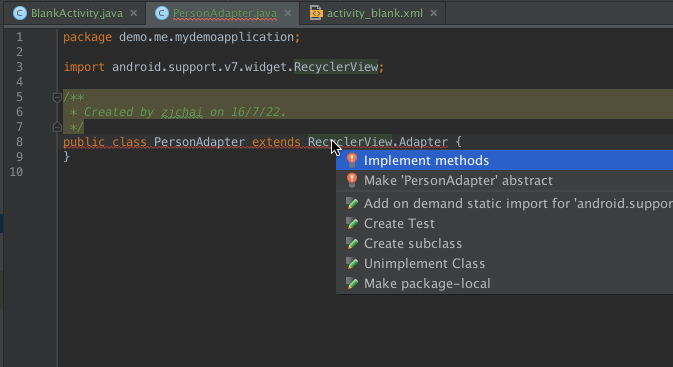Select the PersonAdapter.java tab
The image size is (673, 367).
click(x=224, y=13)
